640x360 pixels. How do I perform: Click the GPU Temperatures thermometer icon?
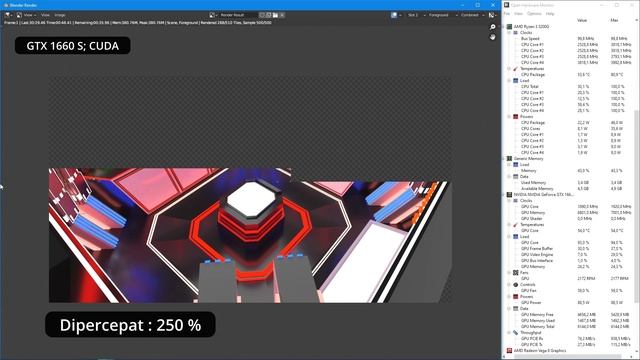[516, 224]
